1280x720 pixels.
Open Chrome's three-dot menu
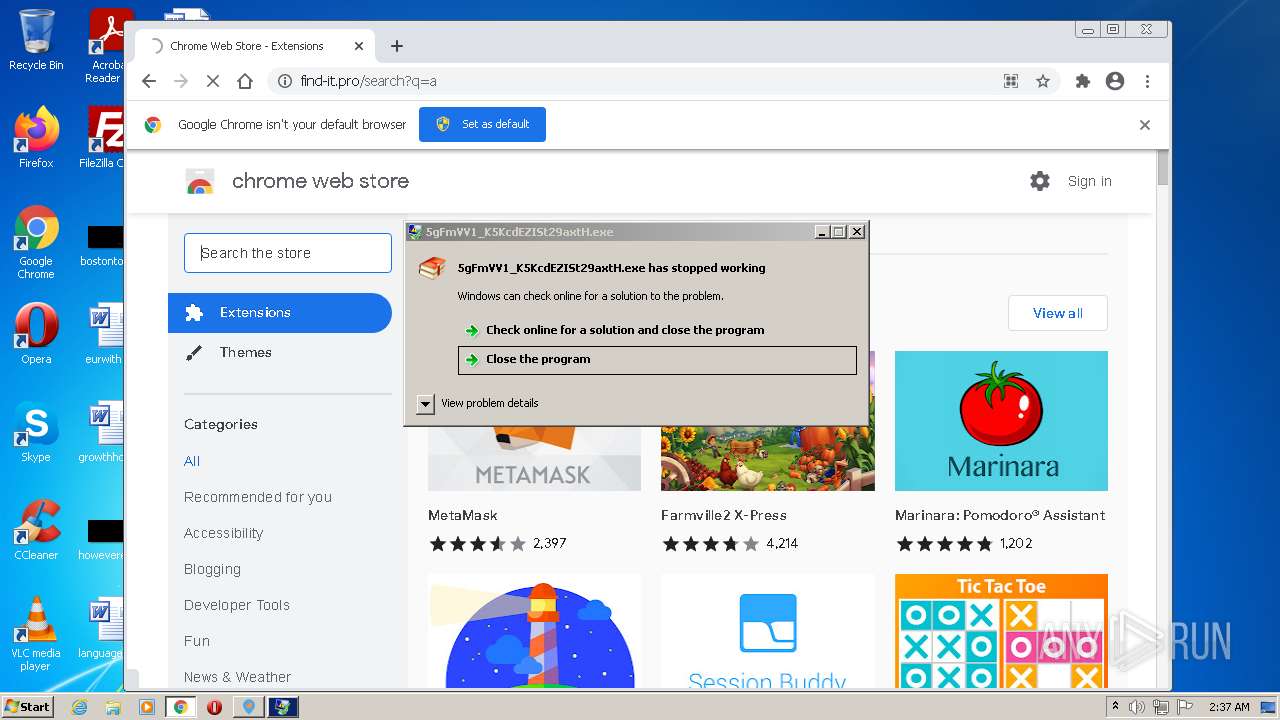point(1147,81)
